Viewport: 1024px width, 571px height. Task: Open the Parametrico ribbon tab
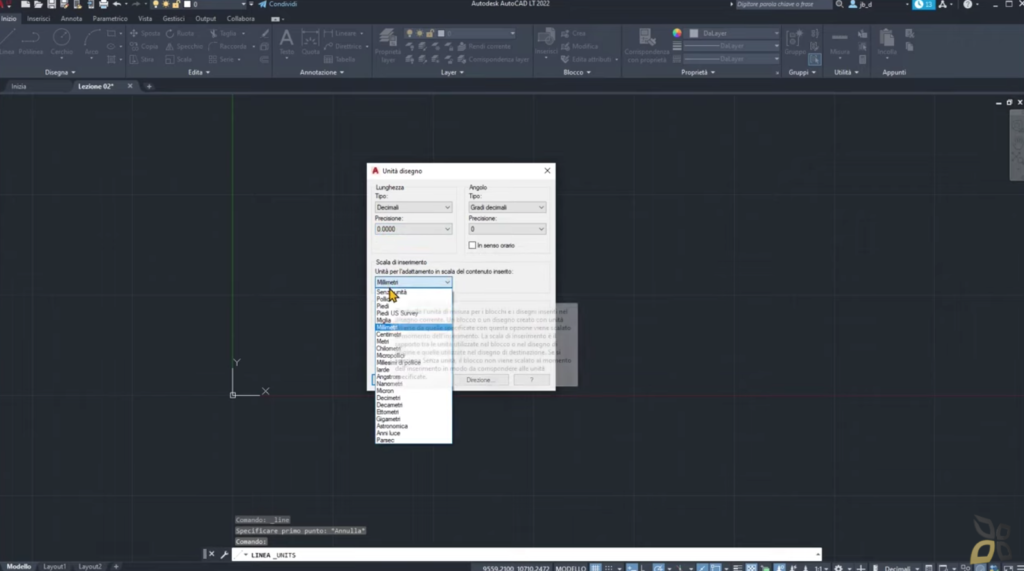pyautogui.click(x=110, y=19)
